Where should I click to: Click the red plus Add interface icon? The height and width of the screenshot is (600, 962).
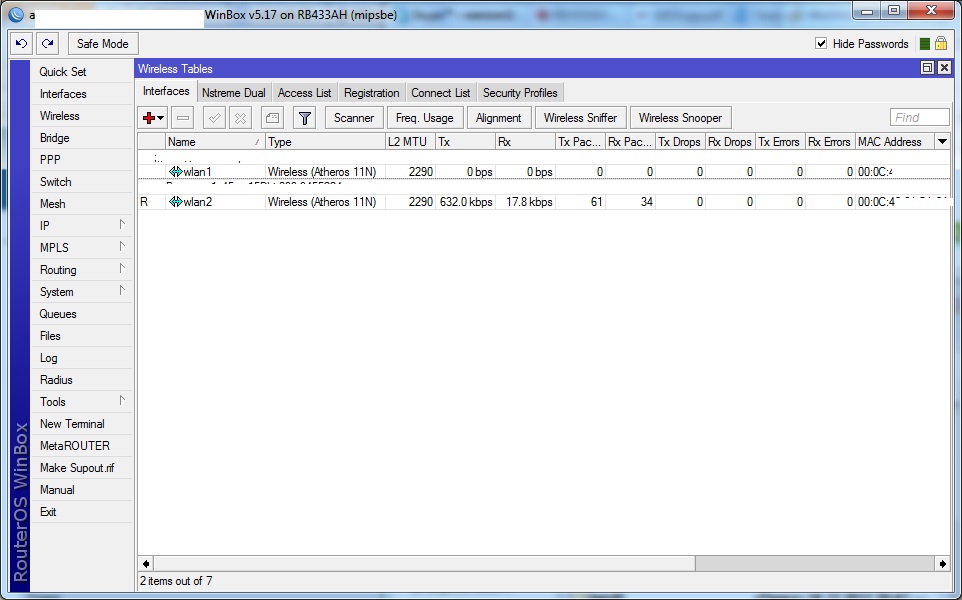click(x=150, y=118)
